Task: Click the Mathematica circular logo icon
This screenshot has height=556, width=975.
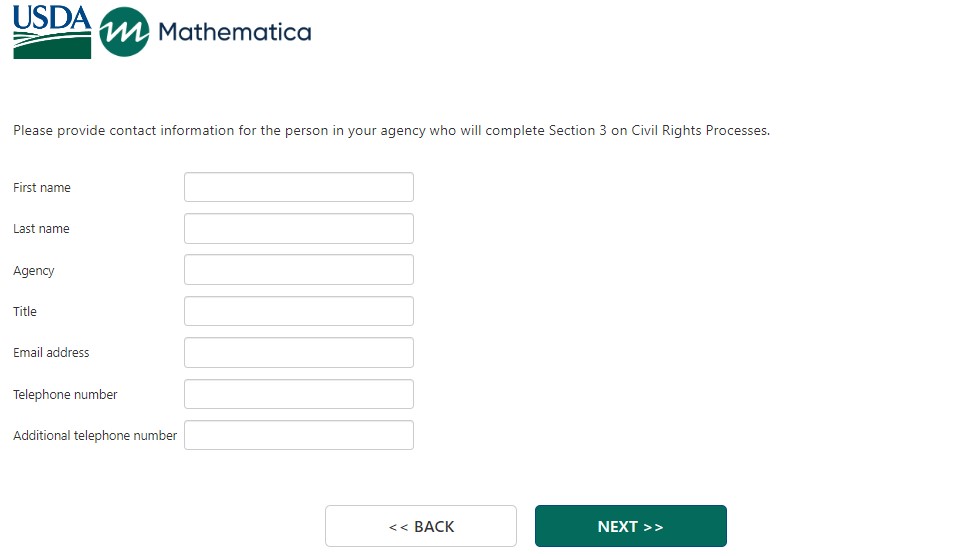Action: 125,32
